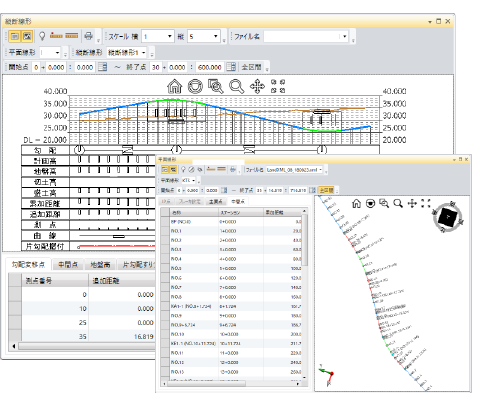The width and height of the screenshot is (480, 400).
Task: Click BP (NO.0) row in station table
Action: click(x=232, y=221)
